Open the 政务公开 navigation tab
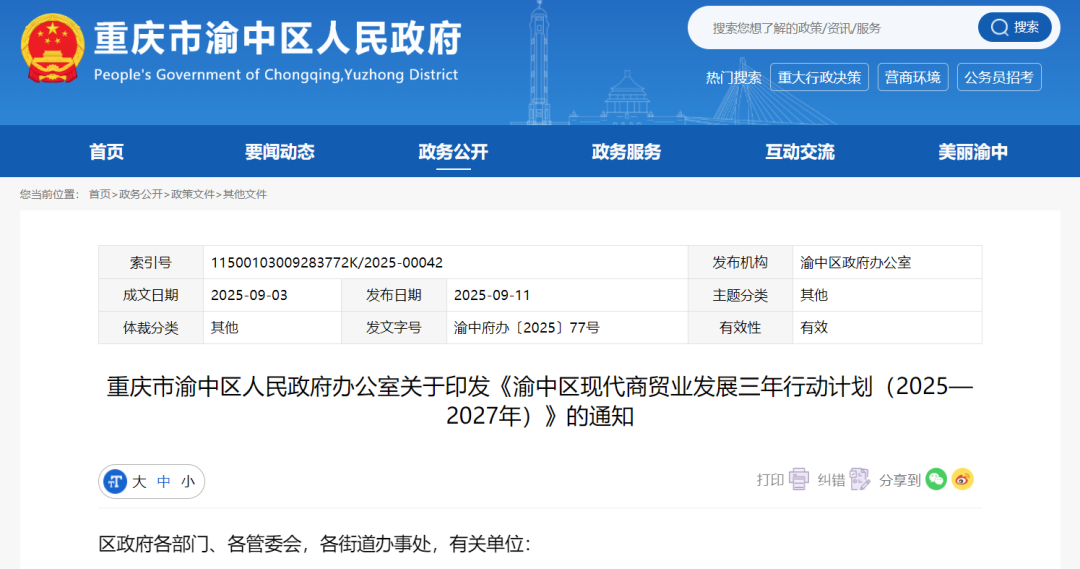The height and width of the screenshot is (569, 1080). click(x=453, y=152)
